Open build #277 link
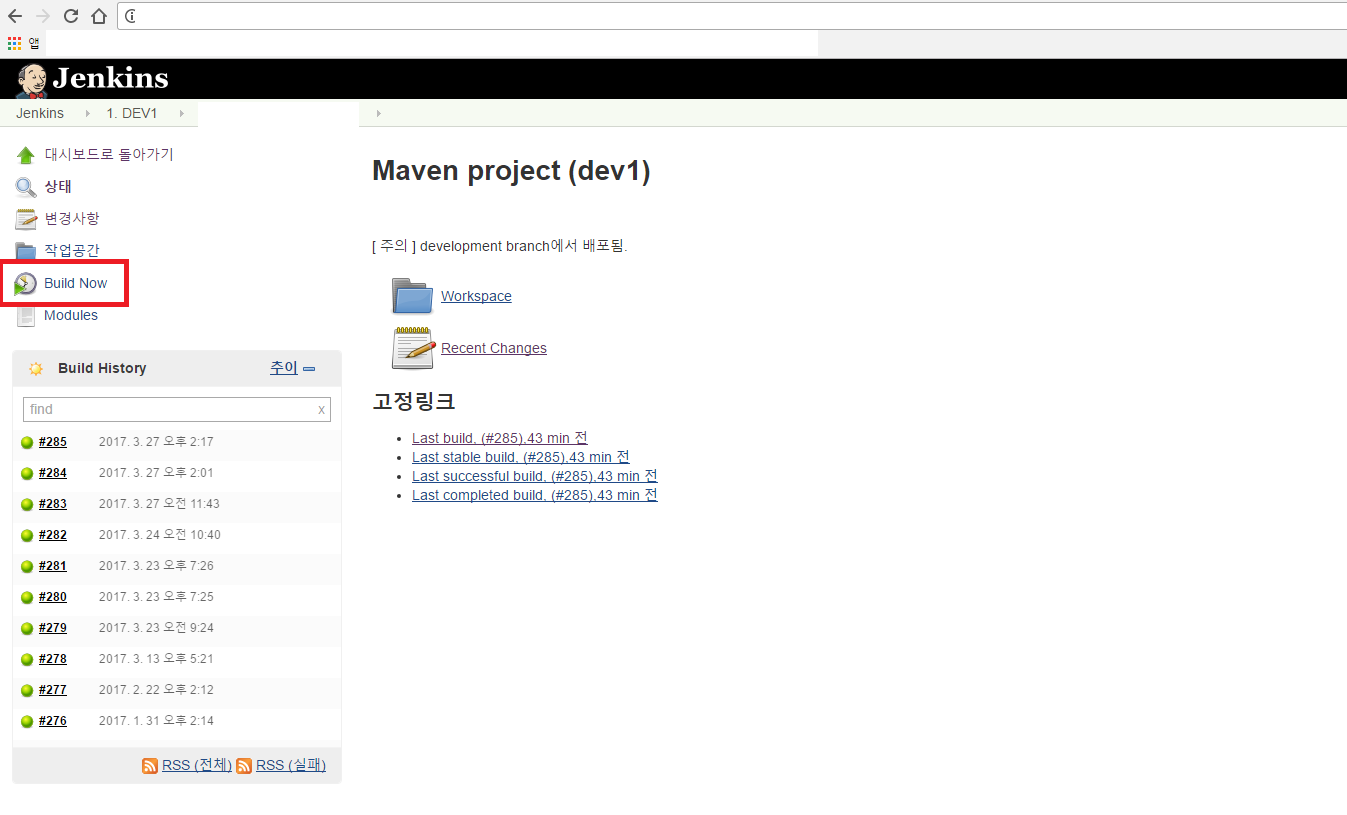This screenshot has width=1347, height=815. point(53,690)
